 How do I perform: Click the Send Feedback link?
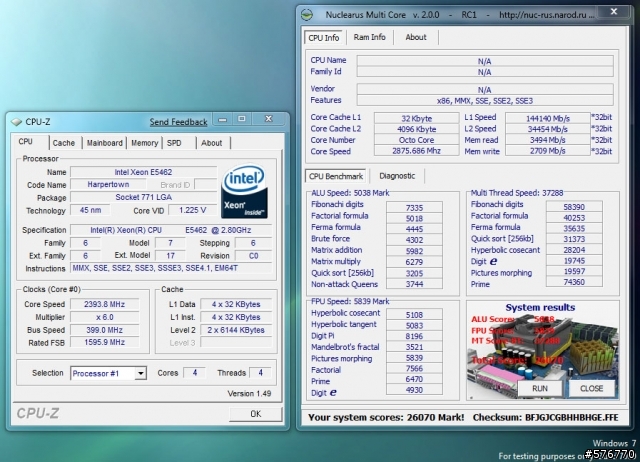click(178, 122)
